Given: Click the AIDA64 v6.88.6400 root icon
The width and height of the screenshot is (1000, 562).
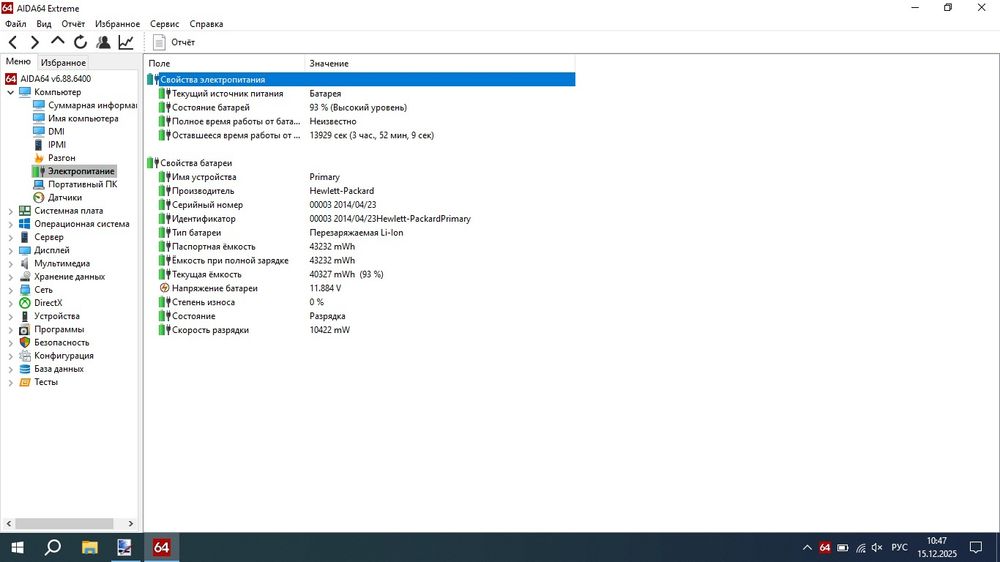Looking at the screenshot, I should pos(11,78).
